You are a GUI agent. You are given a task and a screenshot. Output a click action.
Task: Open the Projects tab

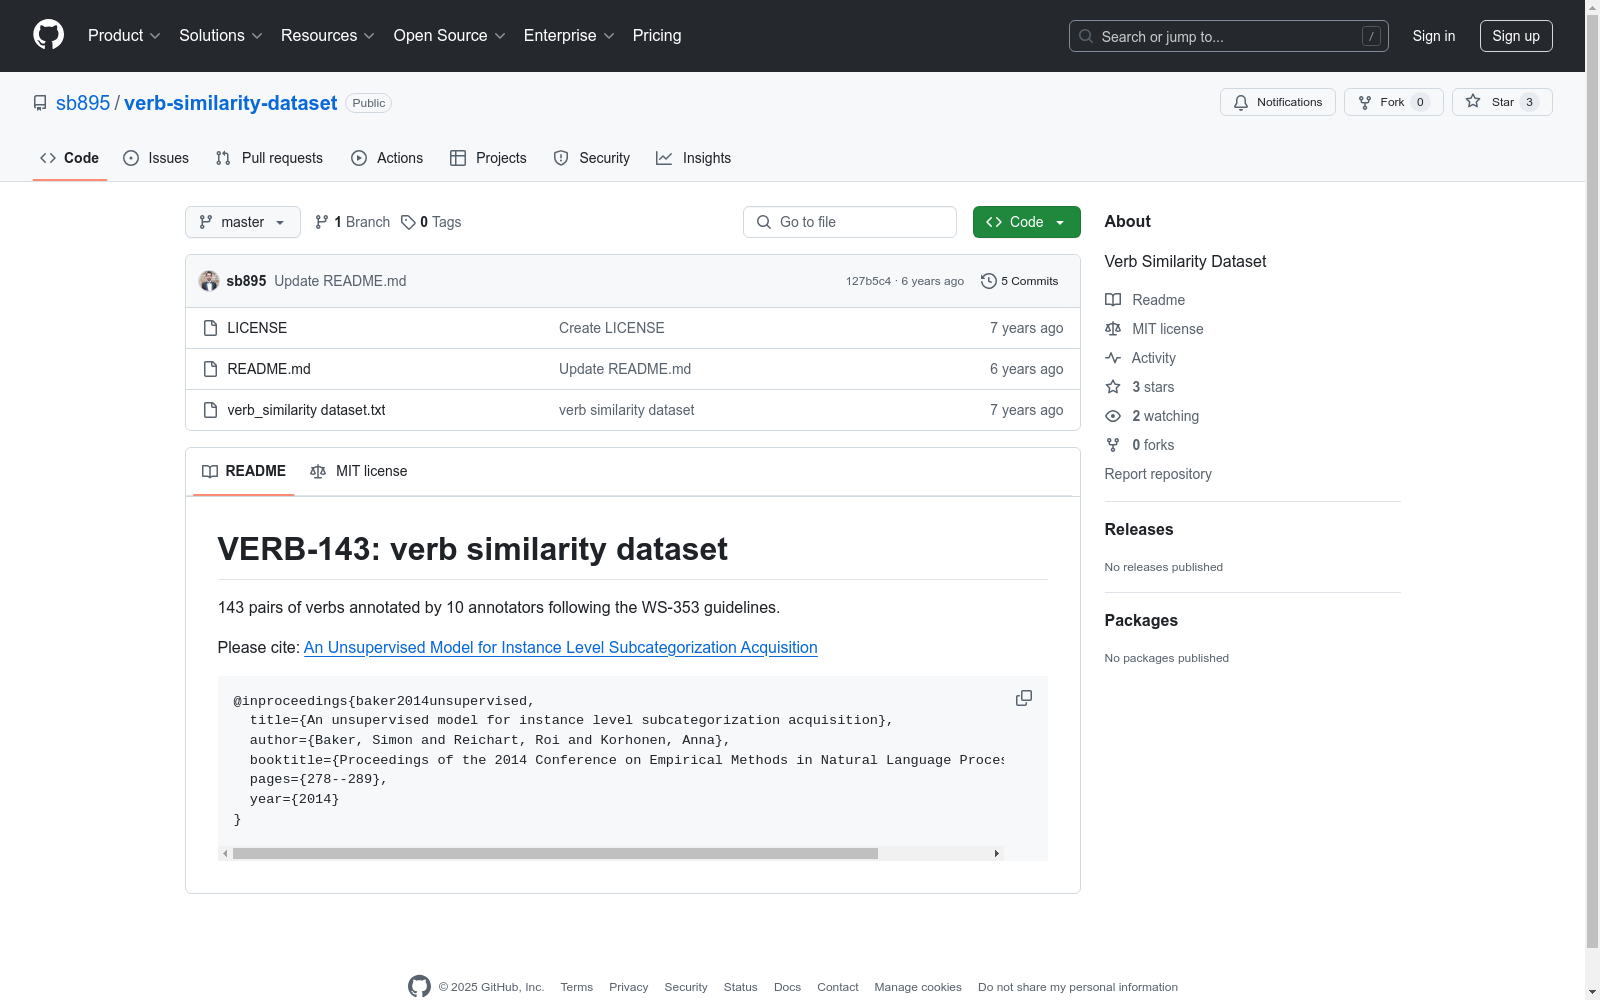(488, 158)
